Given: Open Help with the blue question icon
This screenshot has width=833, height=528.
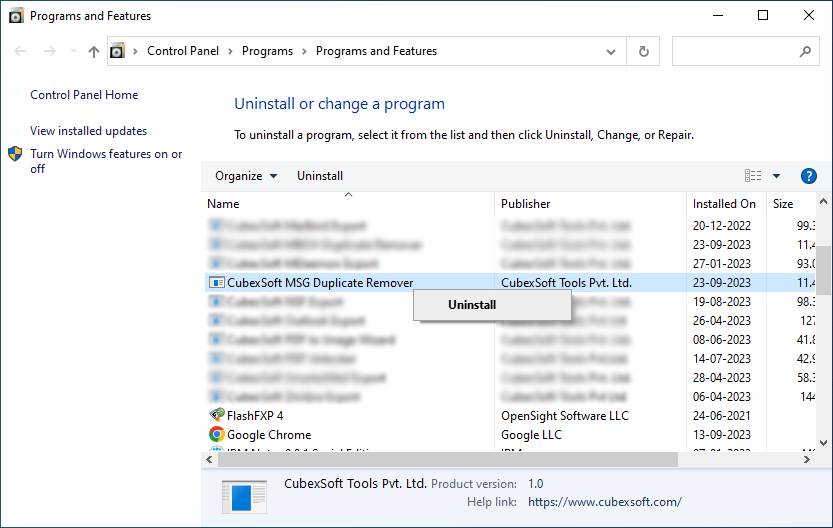Looking at the screenshot, I should point(809,176).
